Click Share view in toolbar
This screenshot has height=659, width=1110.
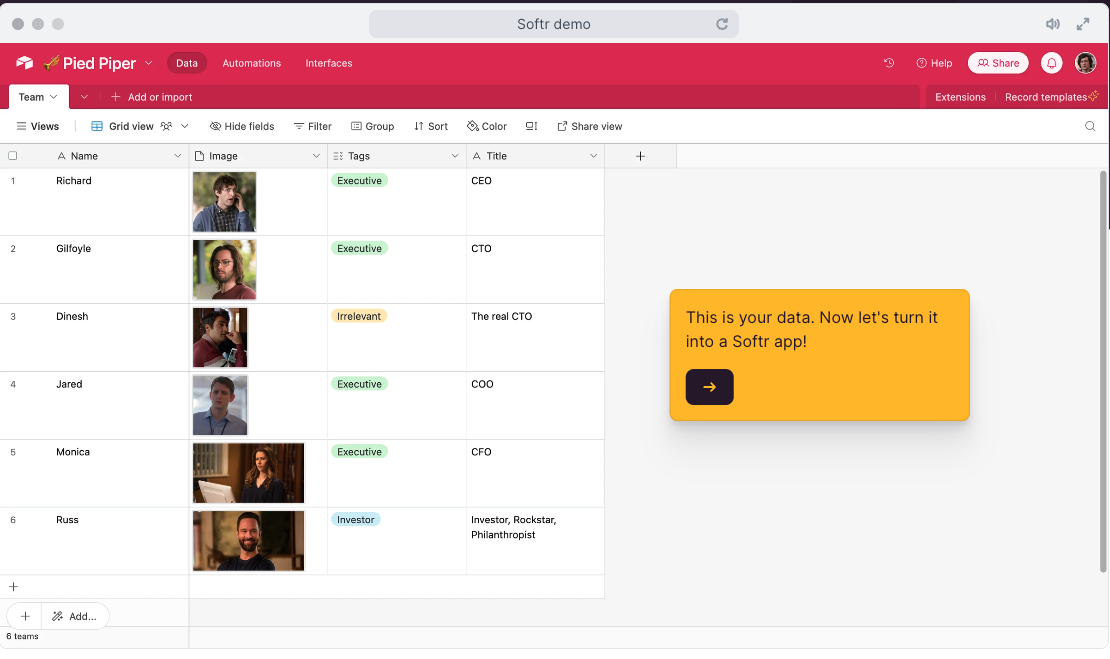point(590,126)
